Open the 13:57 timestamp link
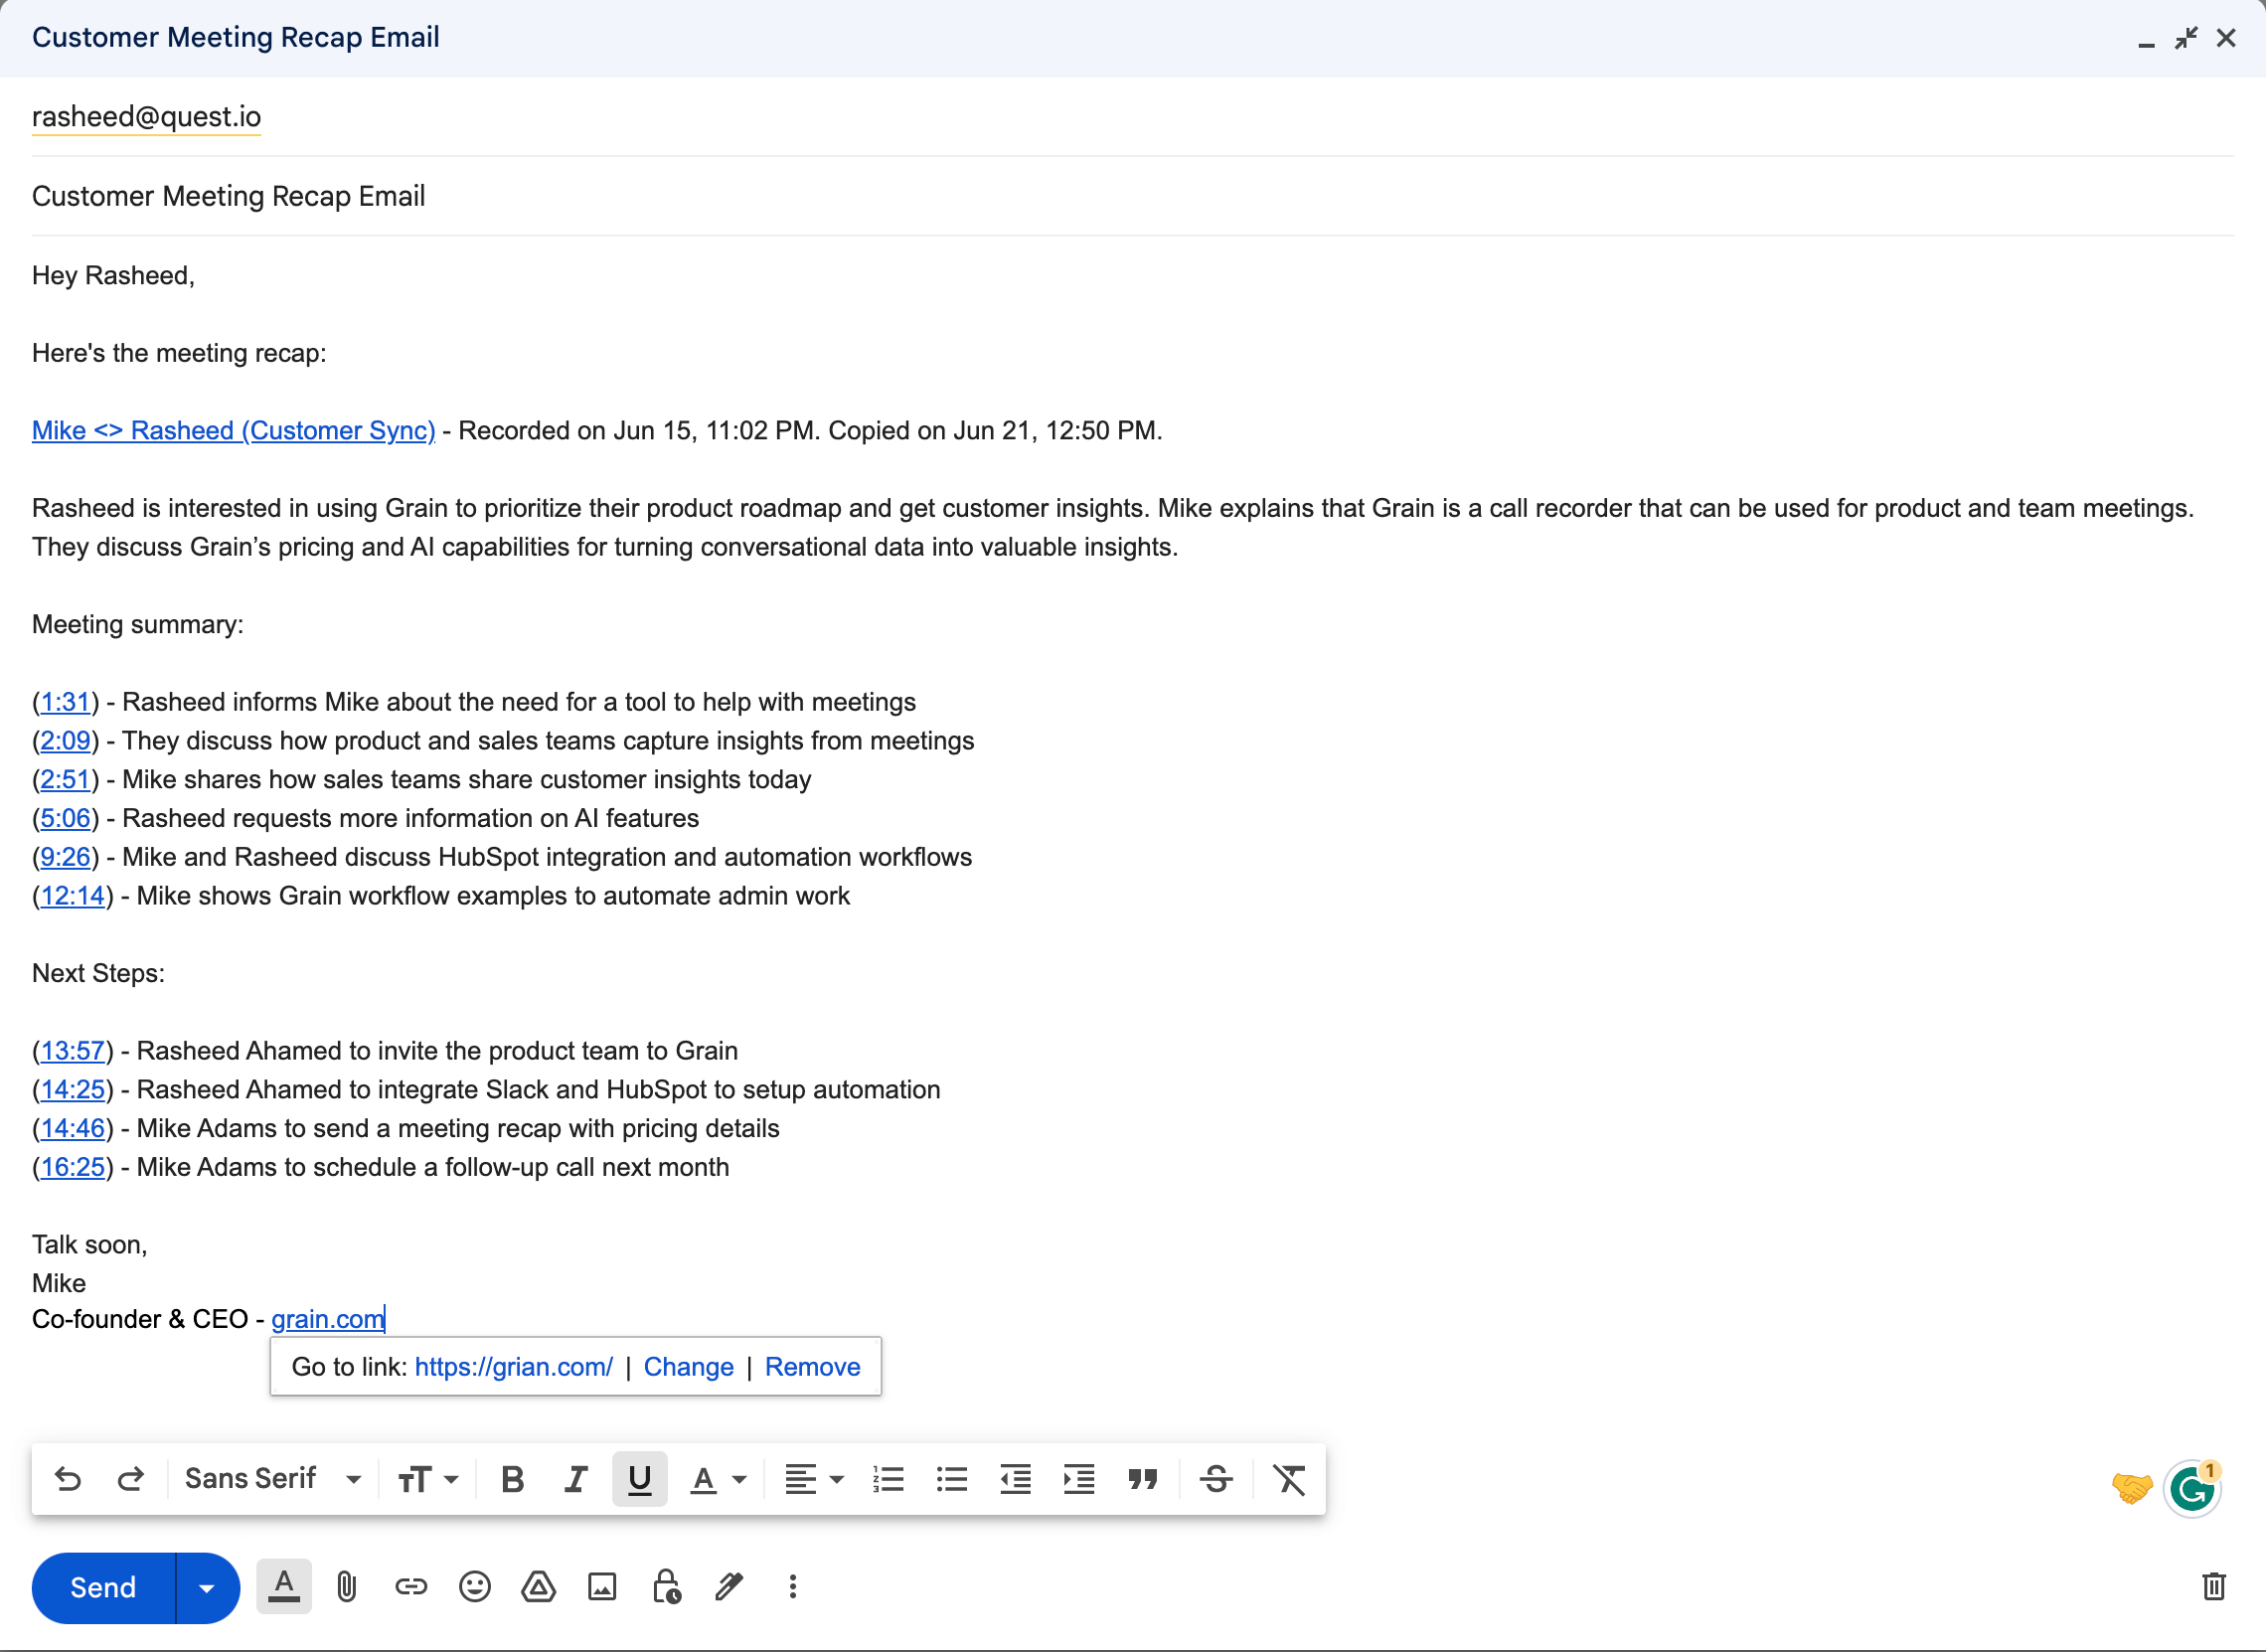This screenshot has width=2266, height=1652. 73,1051
